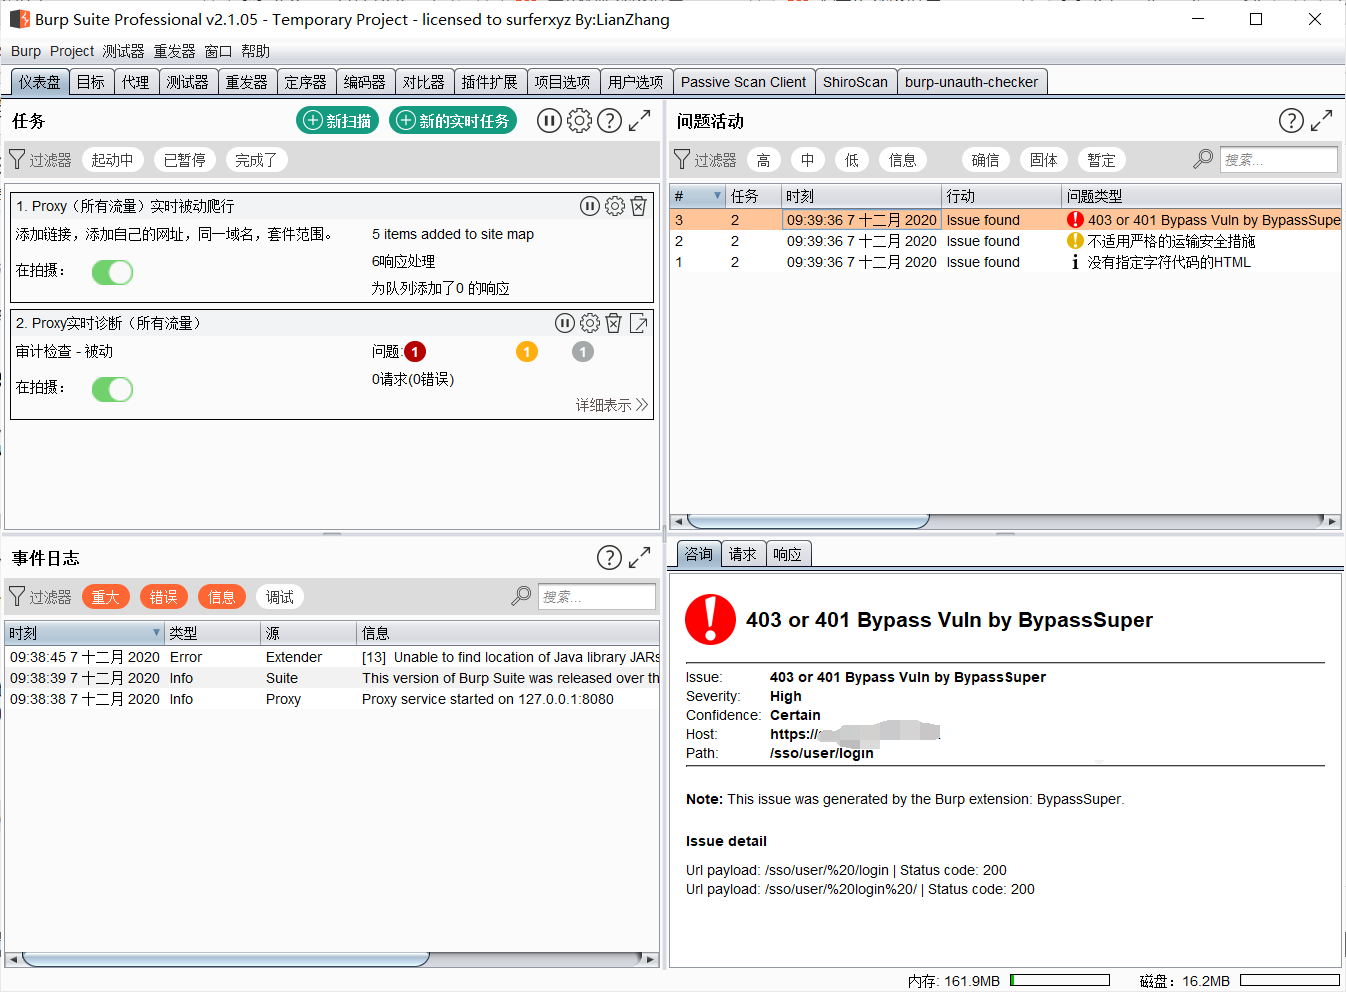Toggle the 中 severity issue filter
Image resolution: width=1346 pixels, height=992 pixels.
807,160
